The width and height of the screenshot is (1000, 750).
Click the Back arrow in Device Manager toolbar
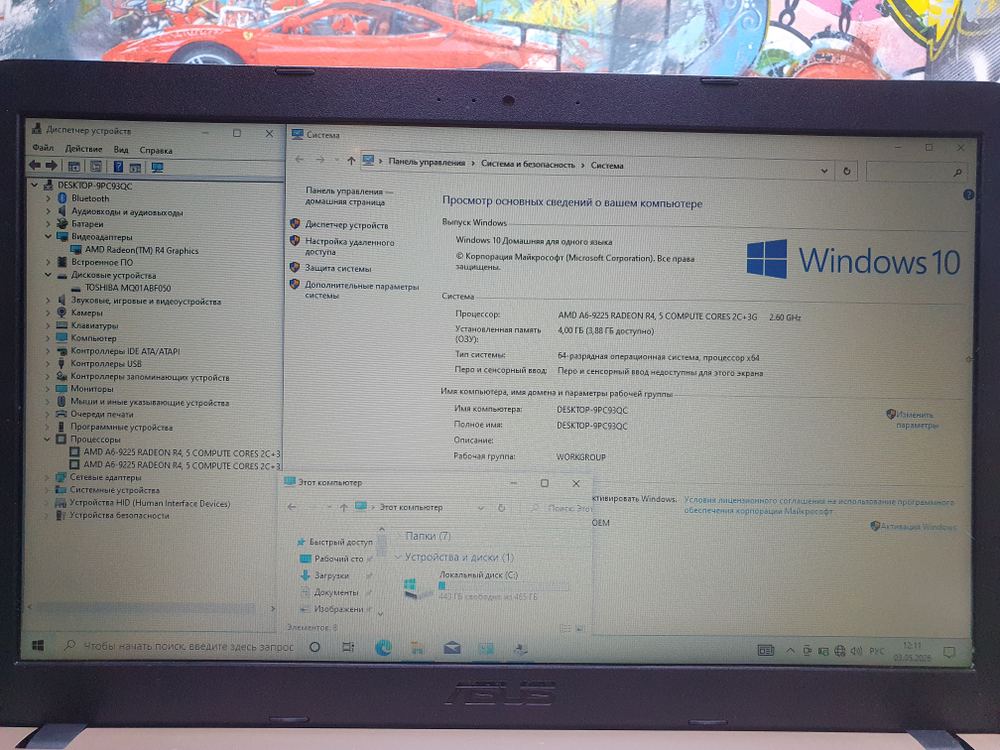[35, 166]
